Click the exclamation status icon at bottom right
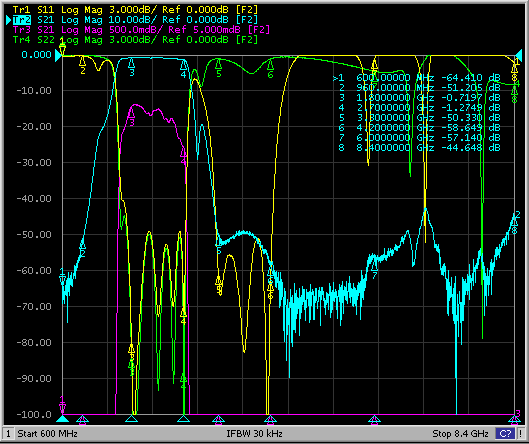This screenshot has height=444, width=529. [x=521, y=433]
